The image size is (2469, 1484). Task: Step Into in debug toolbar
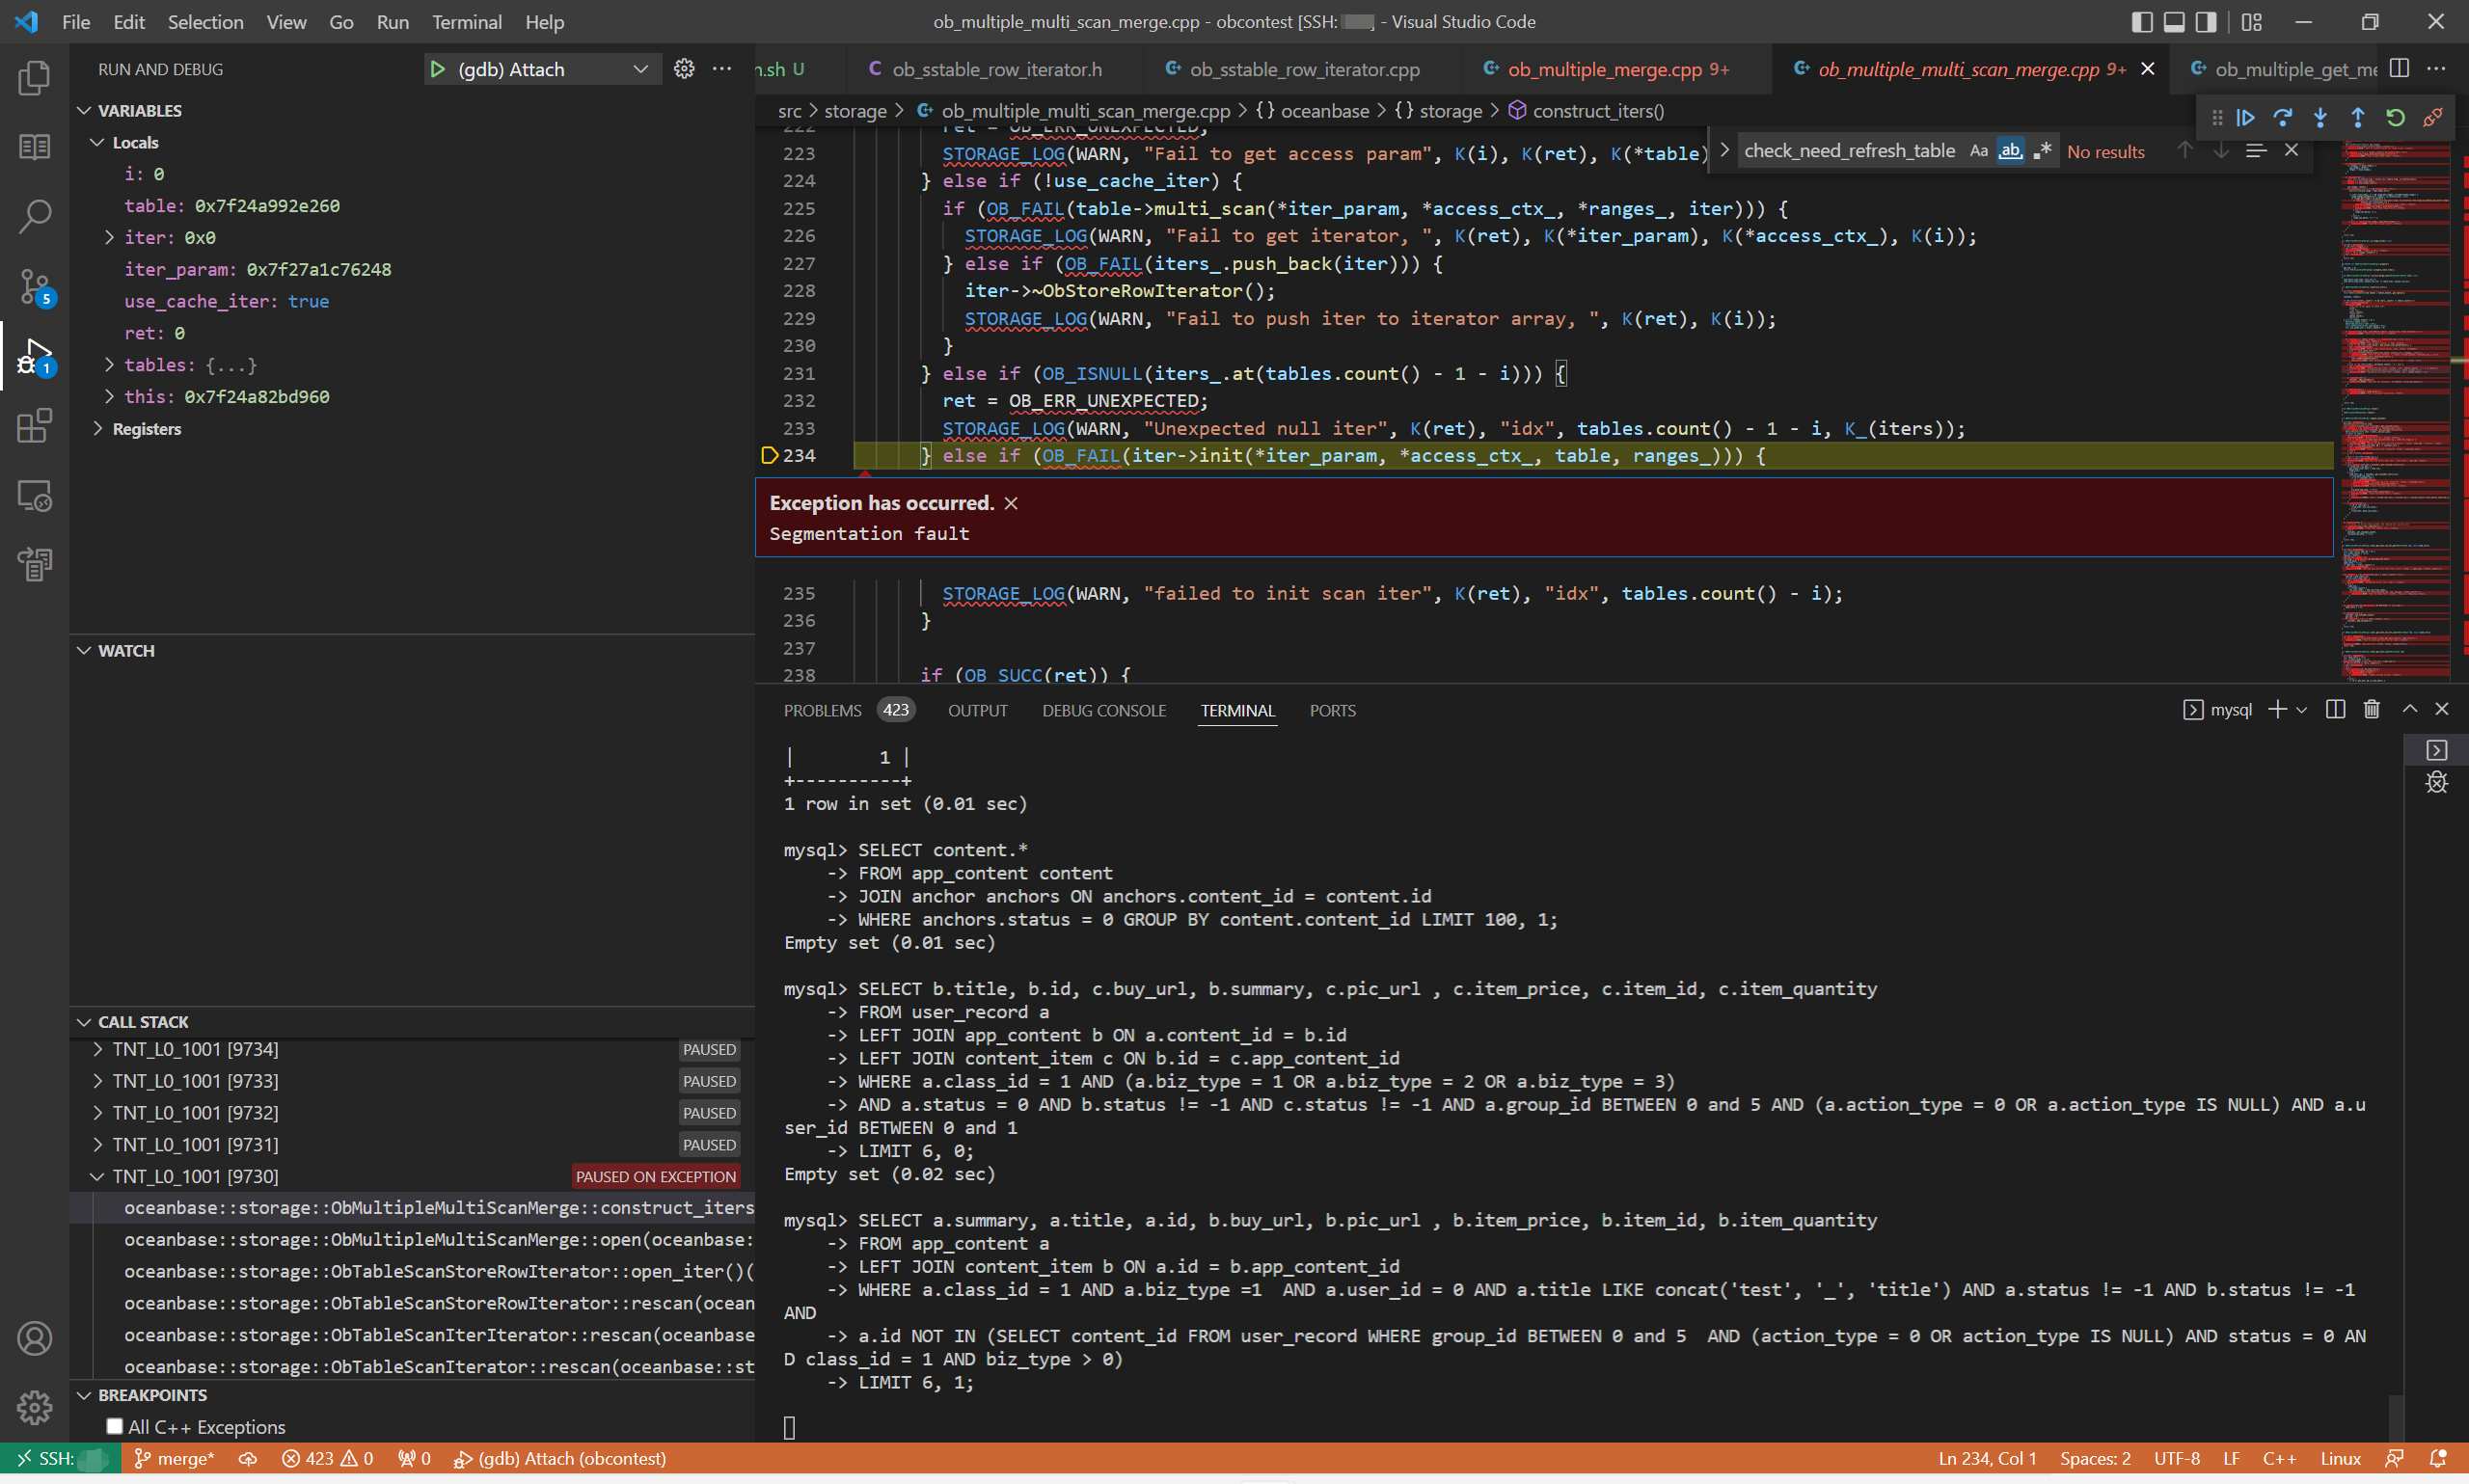click(x=2320, y=118)
